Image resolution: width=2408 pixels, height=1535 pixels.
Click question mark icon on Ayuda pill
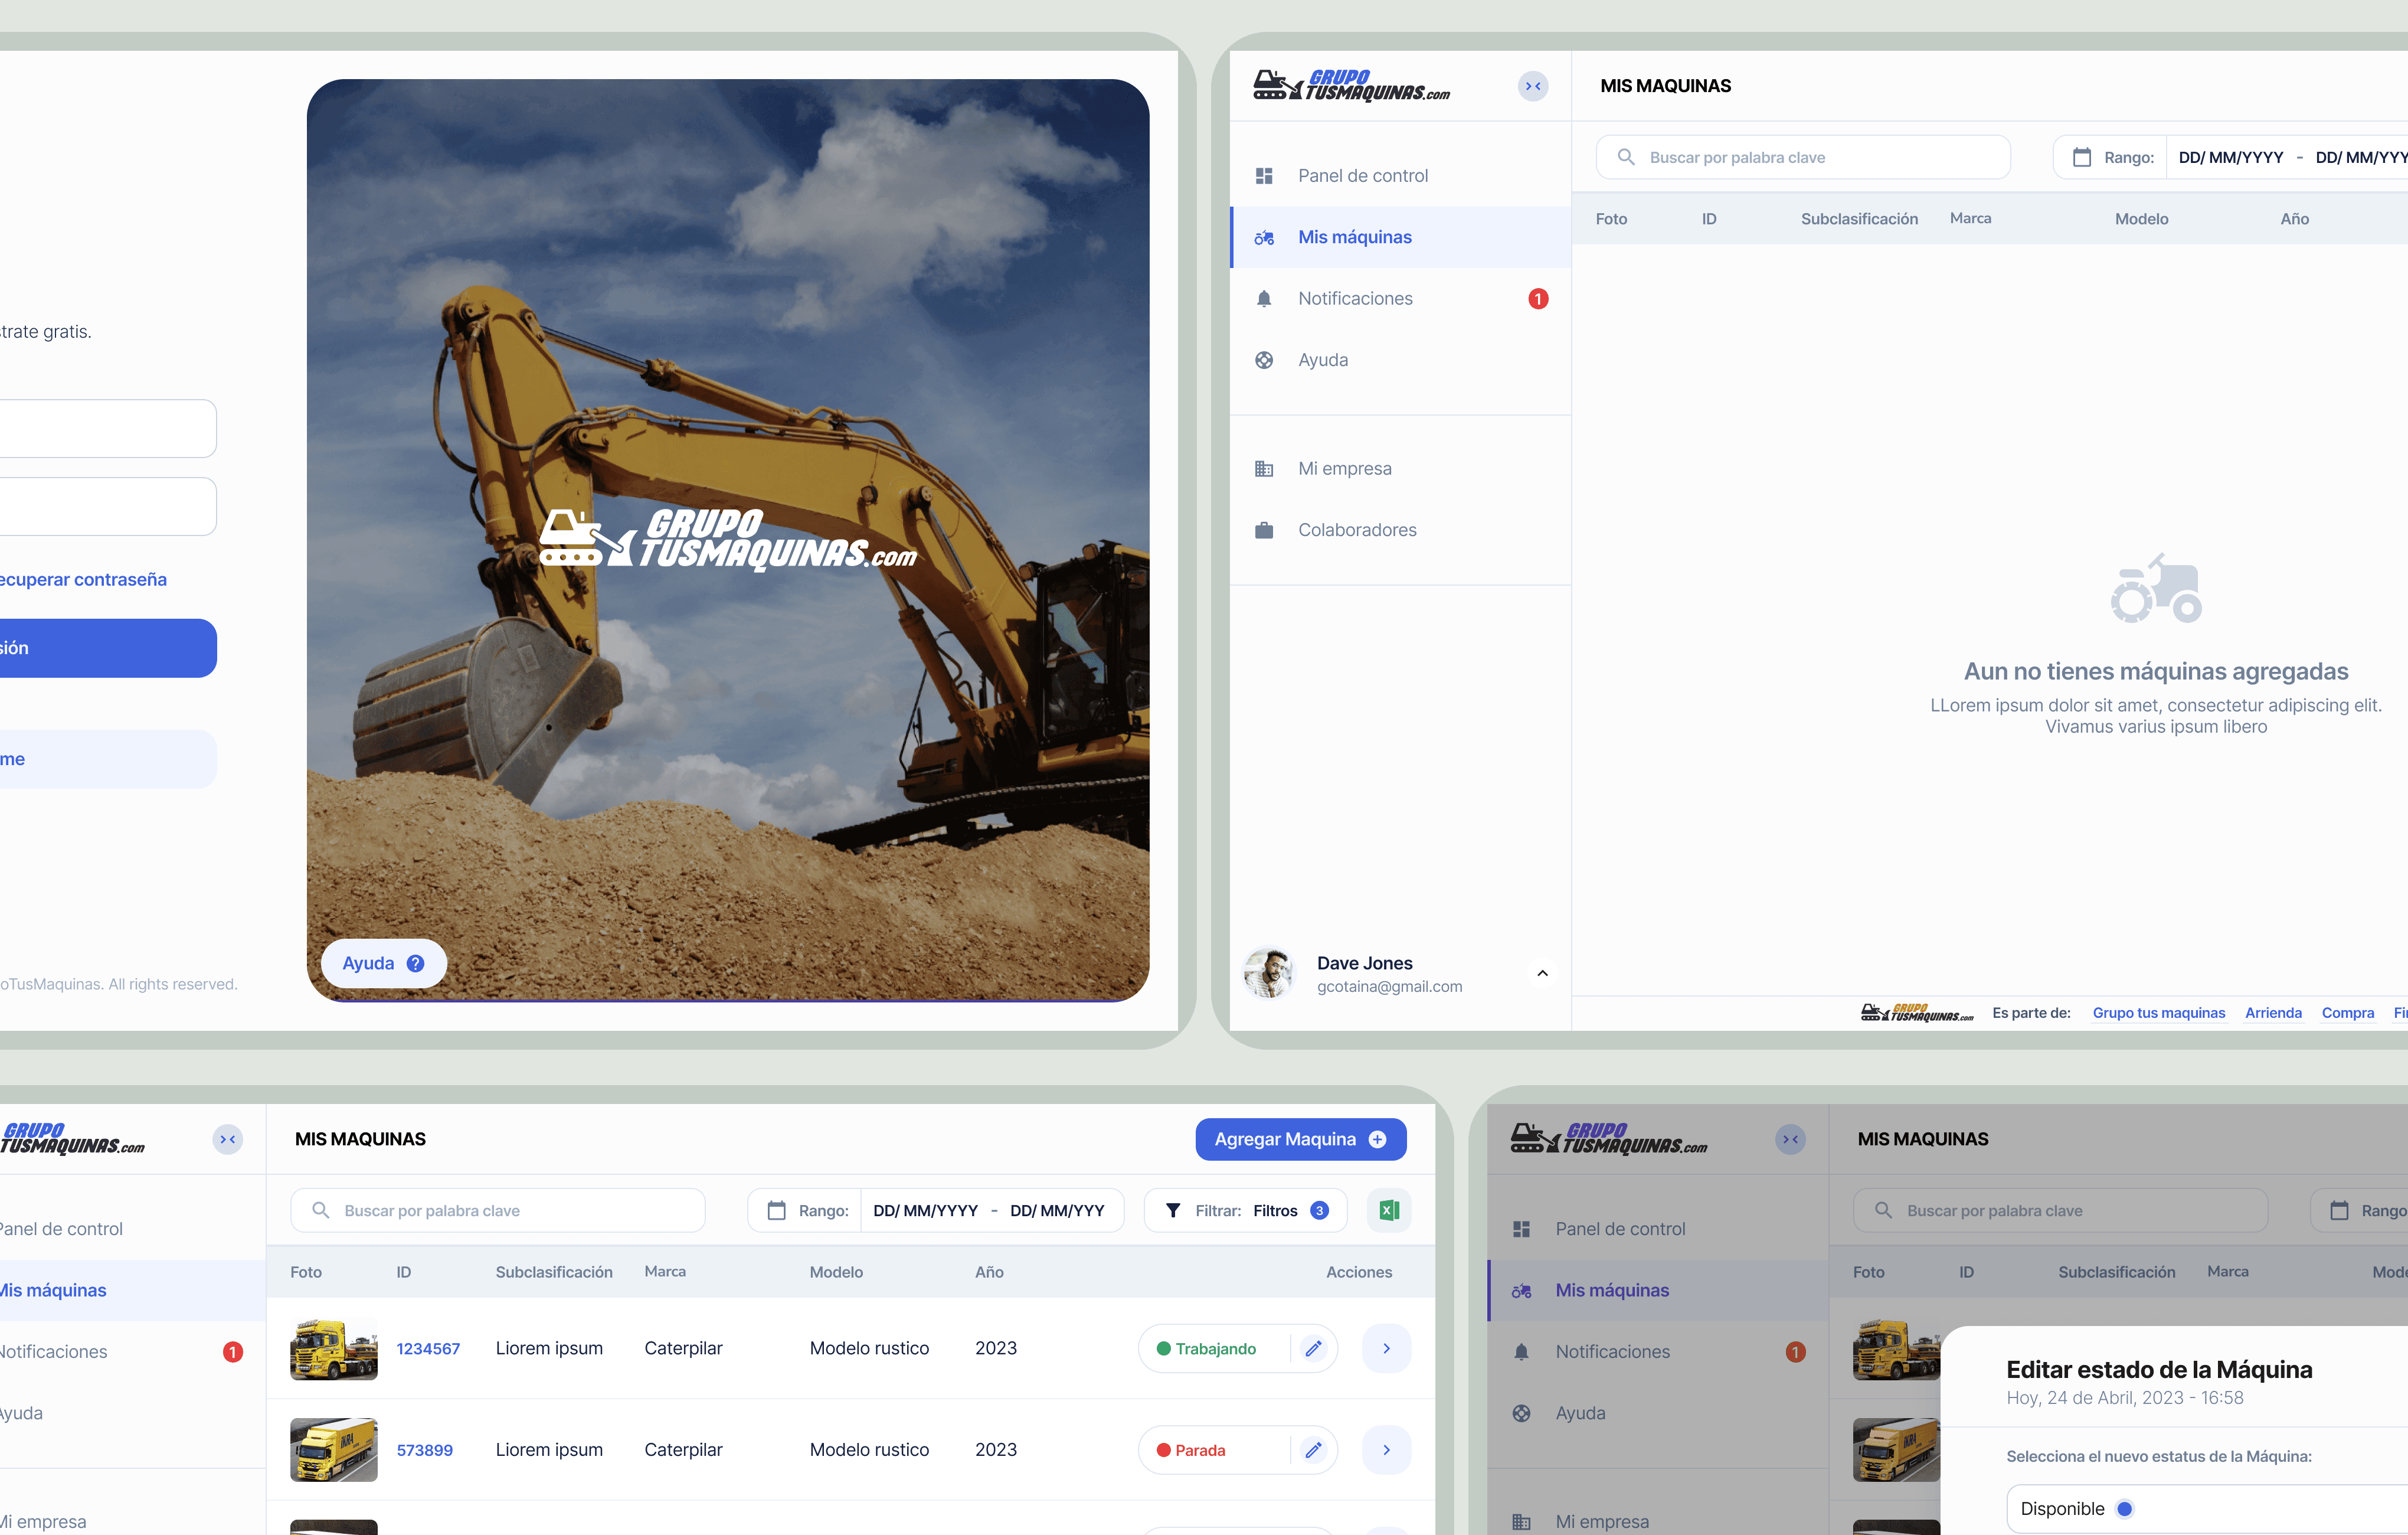415,963
